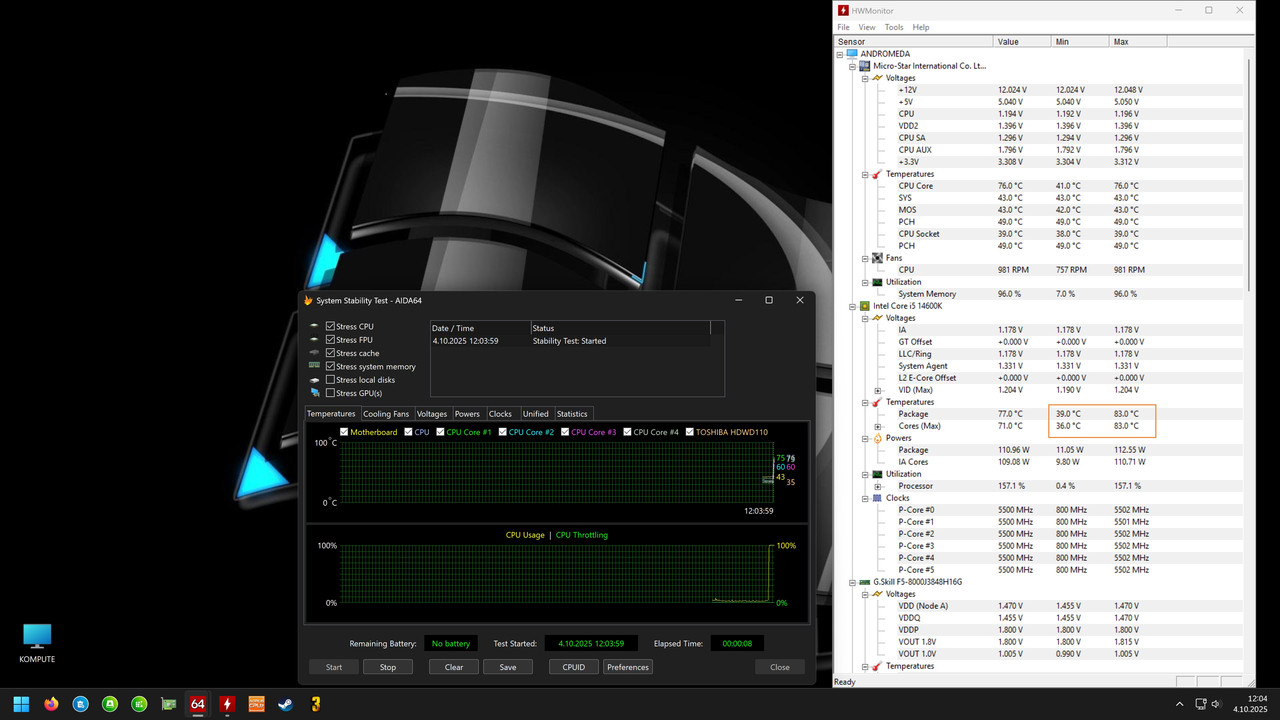Uncheck the Stress FPU checkbox

331,340
